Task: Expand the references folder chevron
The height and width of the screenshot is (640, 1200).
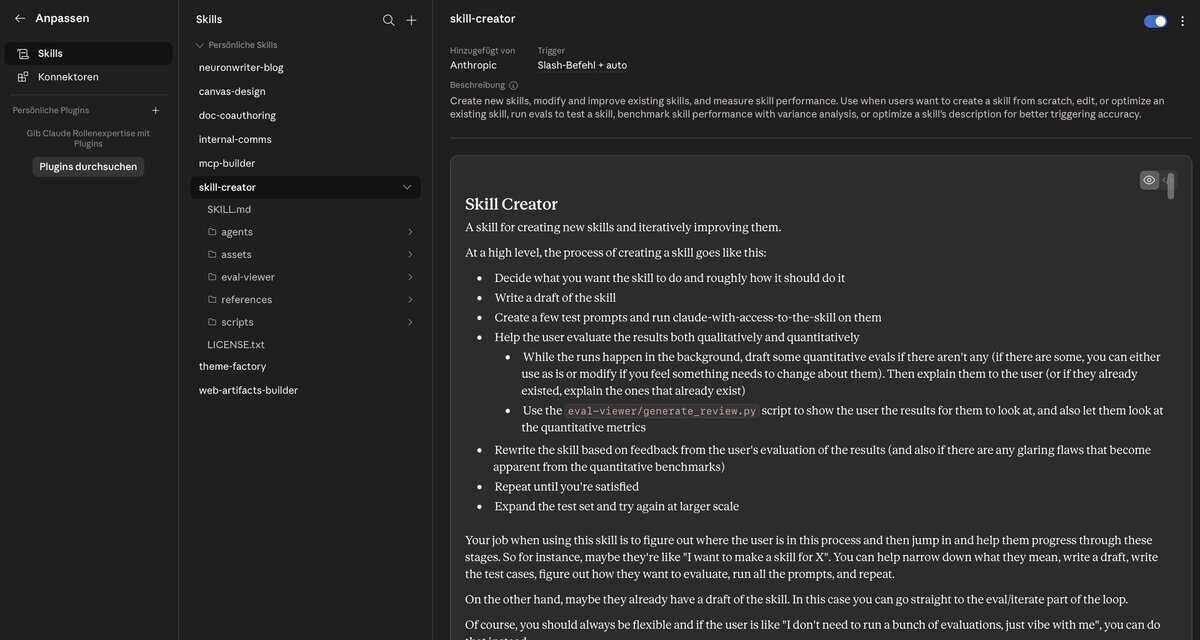Action: [410, 300]
